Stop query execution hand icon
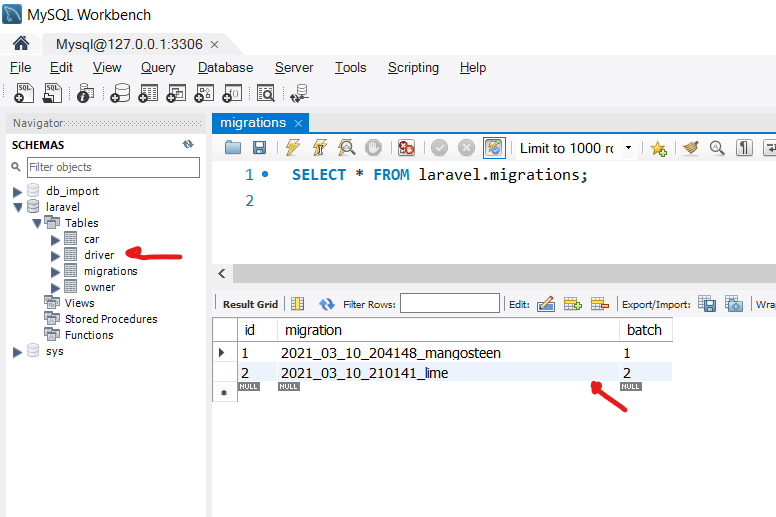Image resolution: width=776 pixels, height=517 pixels. click(373, 147)
